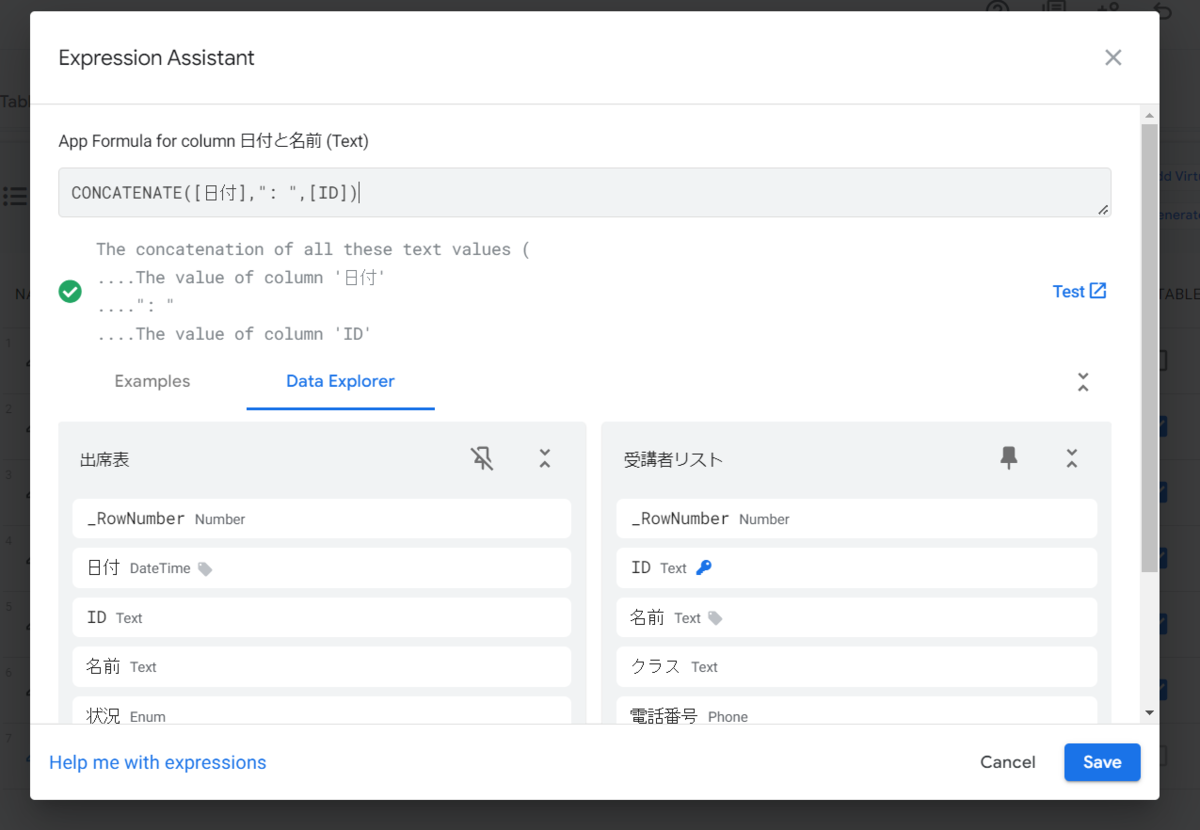Image resolution: width=1200 pixels, height=830 pixels.
Task: Click the label tag icon next to 日付
Action: click(205, 569)
